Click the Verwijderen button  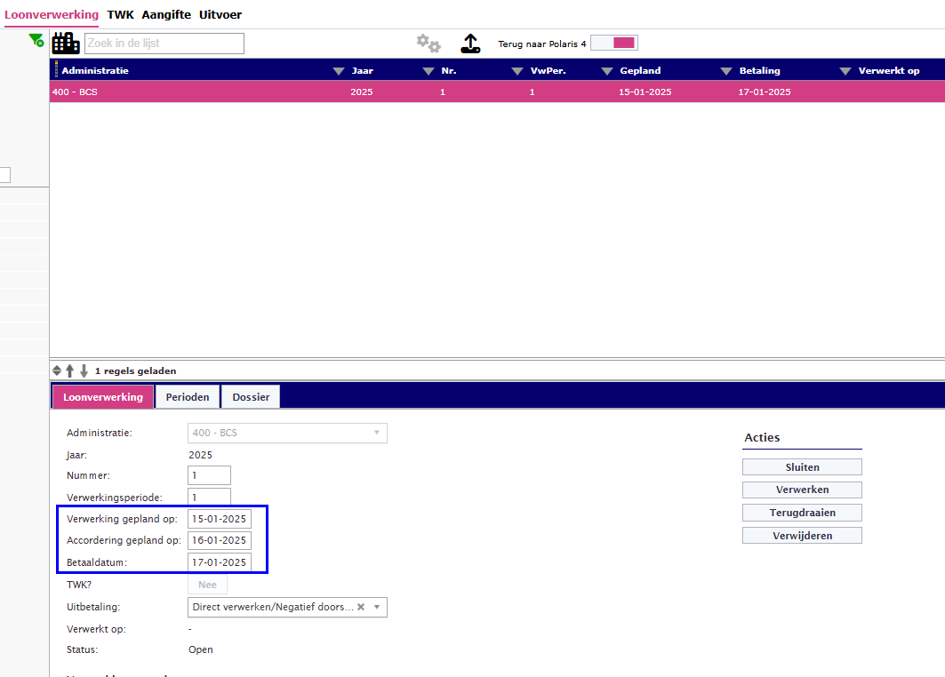[802, 535]
